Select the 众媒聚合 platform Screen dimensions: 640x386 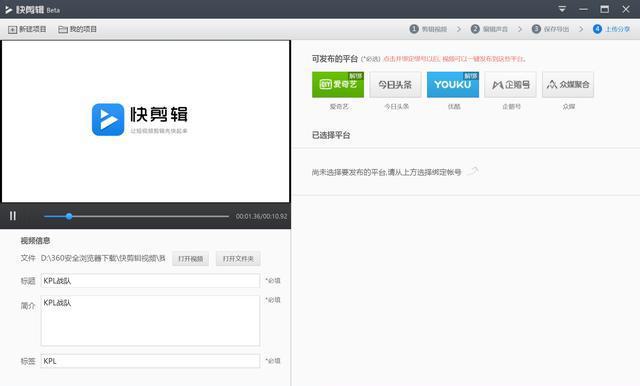[568, 84]
